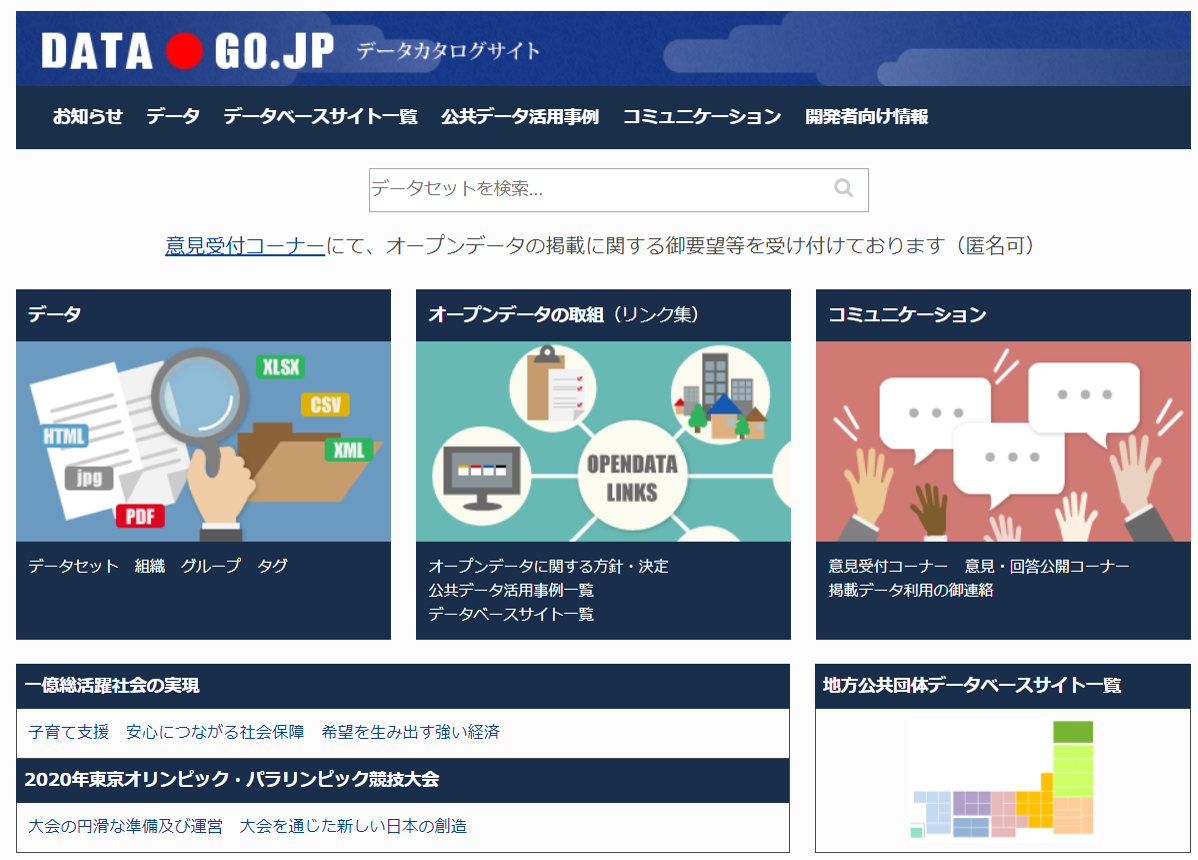Open コミュニケーション in the navigation bar

point(701,116)
